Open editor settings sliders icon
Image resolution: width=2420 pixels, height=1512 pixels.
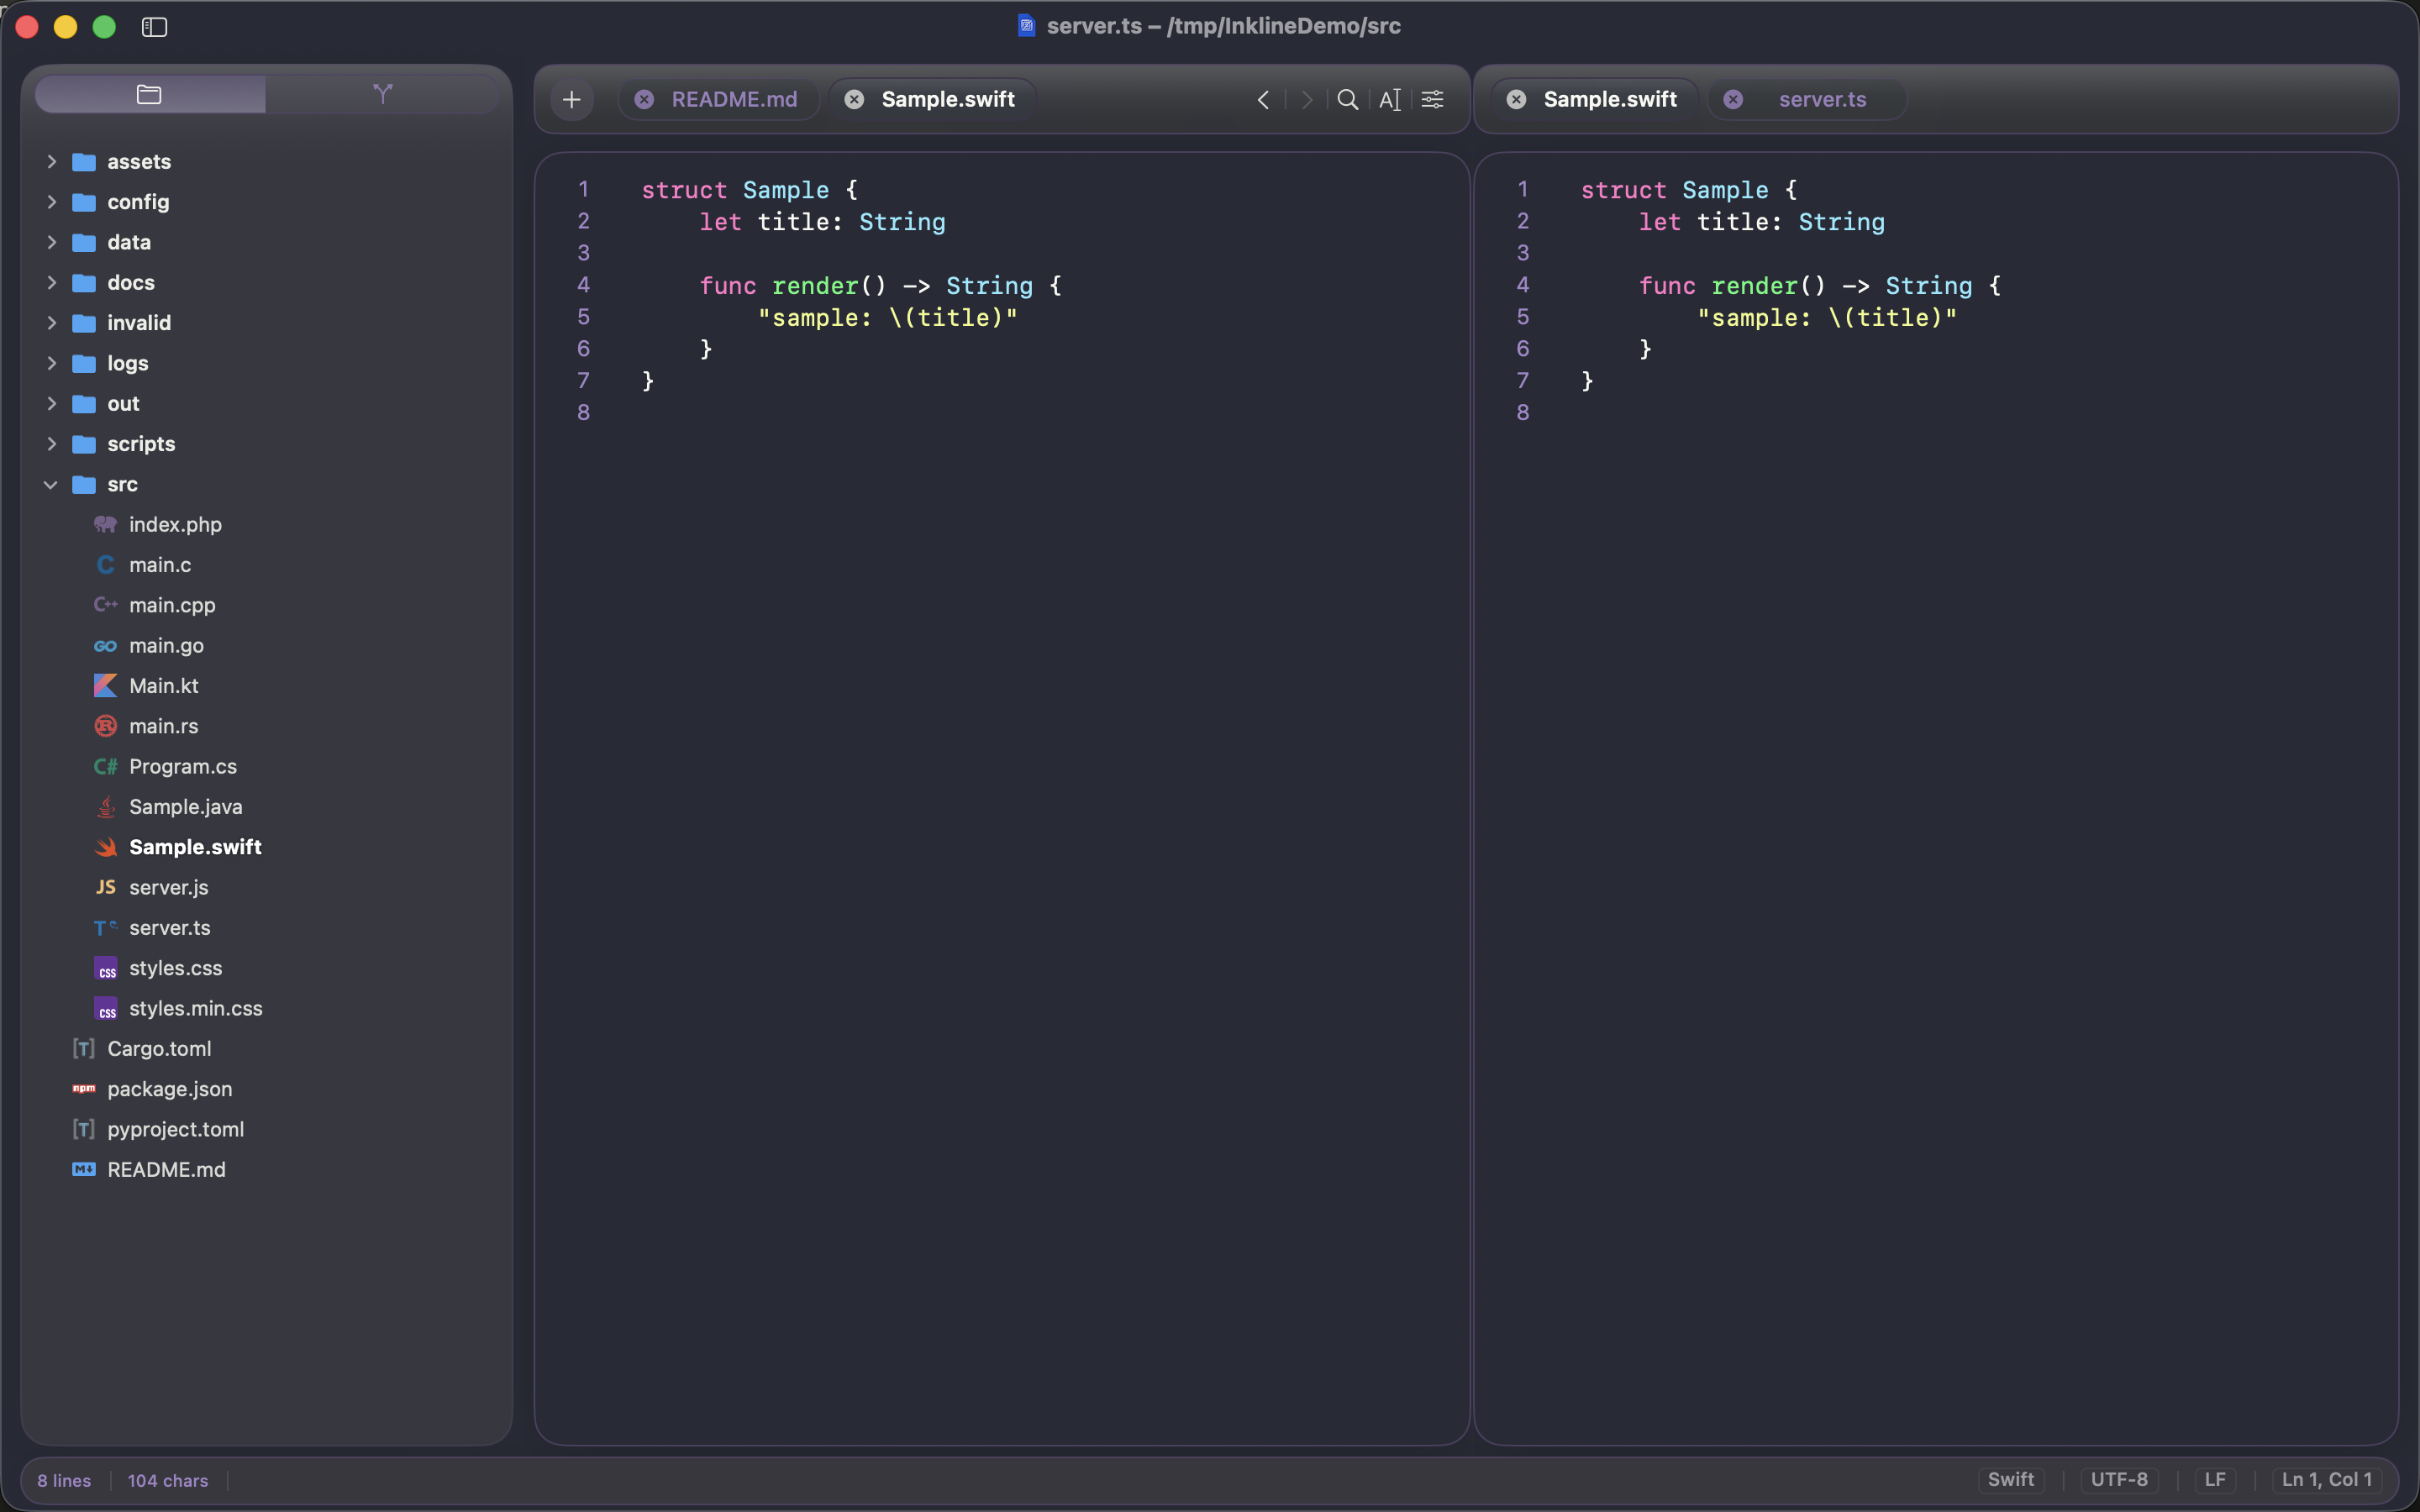point(1432,99)
